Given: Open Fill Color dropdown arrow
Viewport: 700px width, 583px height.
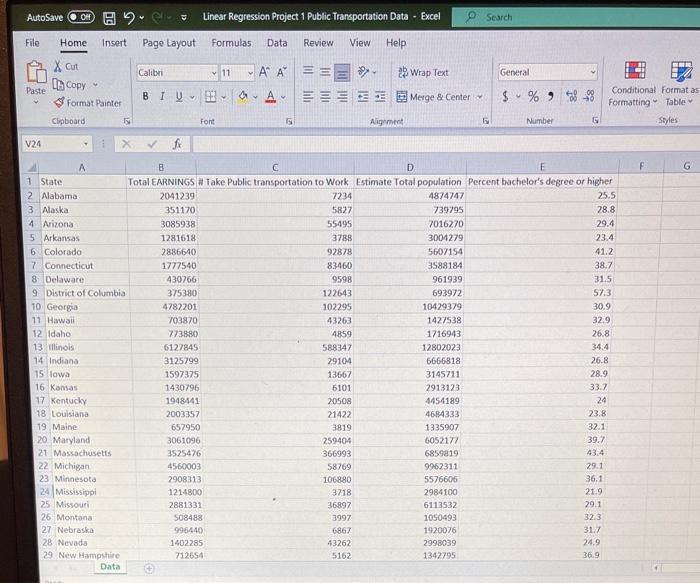Looking at the screenshot, I should tap(255, 97).
